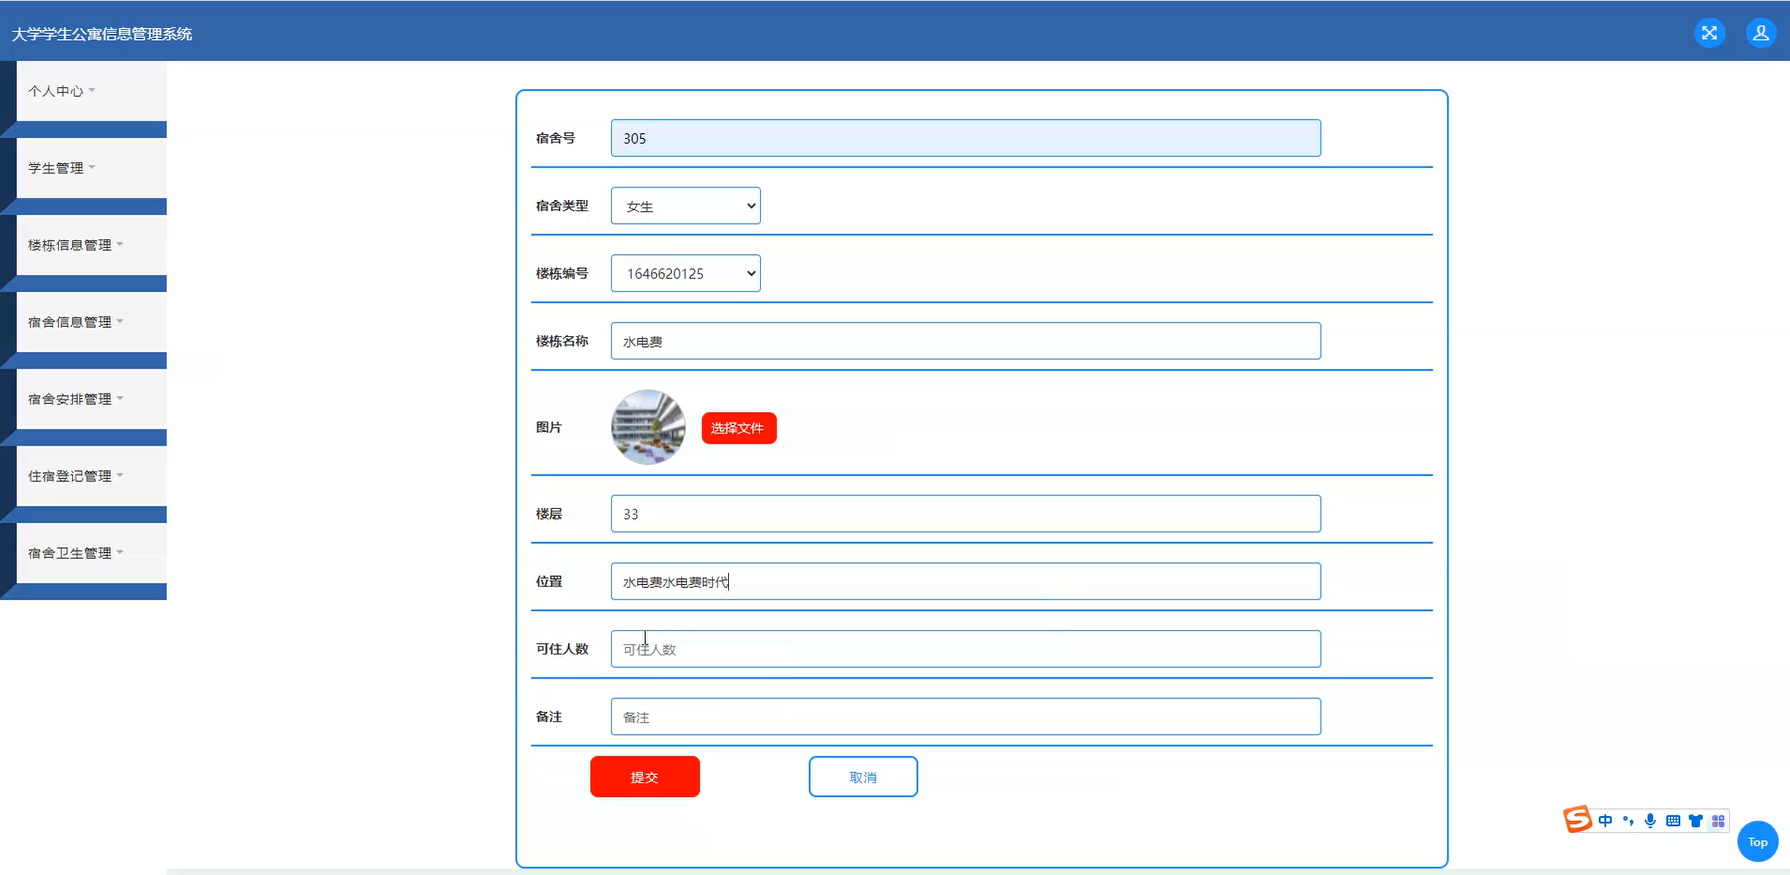Open the IME toolbox grid icon
Viewport: 1790px width, 875px height.
click(1718, 821)
